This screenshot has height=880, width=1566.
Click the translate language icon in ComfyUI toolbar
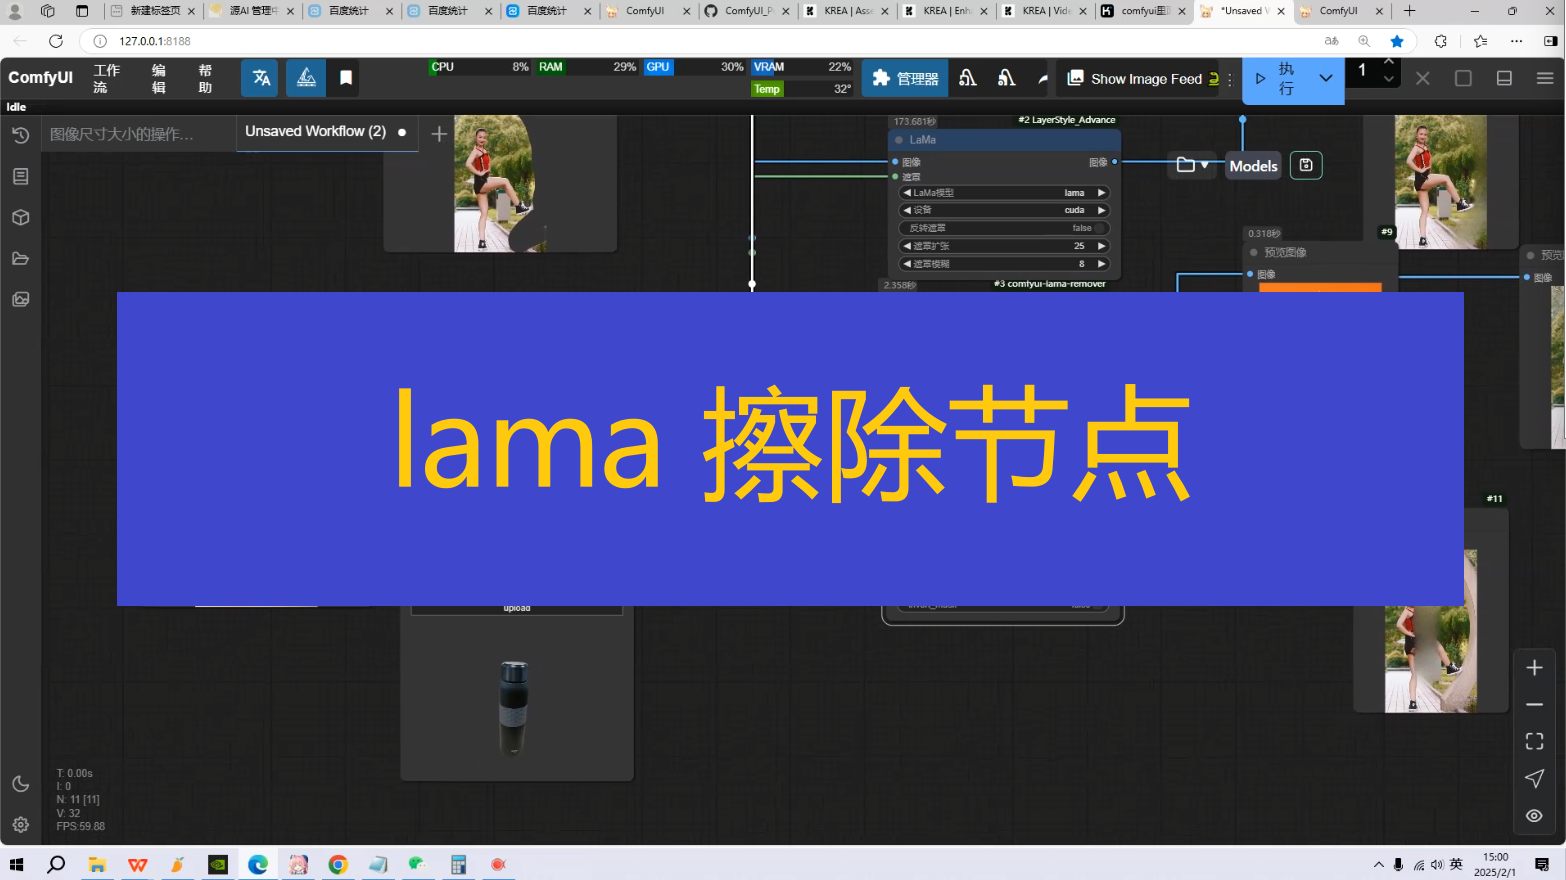coord(260,78)
